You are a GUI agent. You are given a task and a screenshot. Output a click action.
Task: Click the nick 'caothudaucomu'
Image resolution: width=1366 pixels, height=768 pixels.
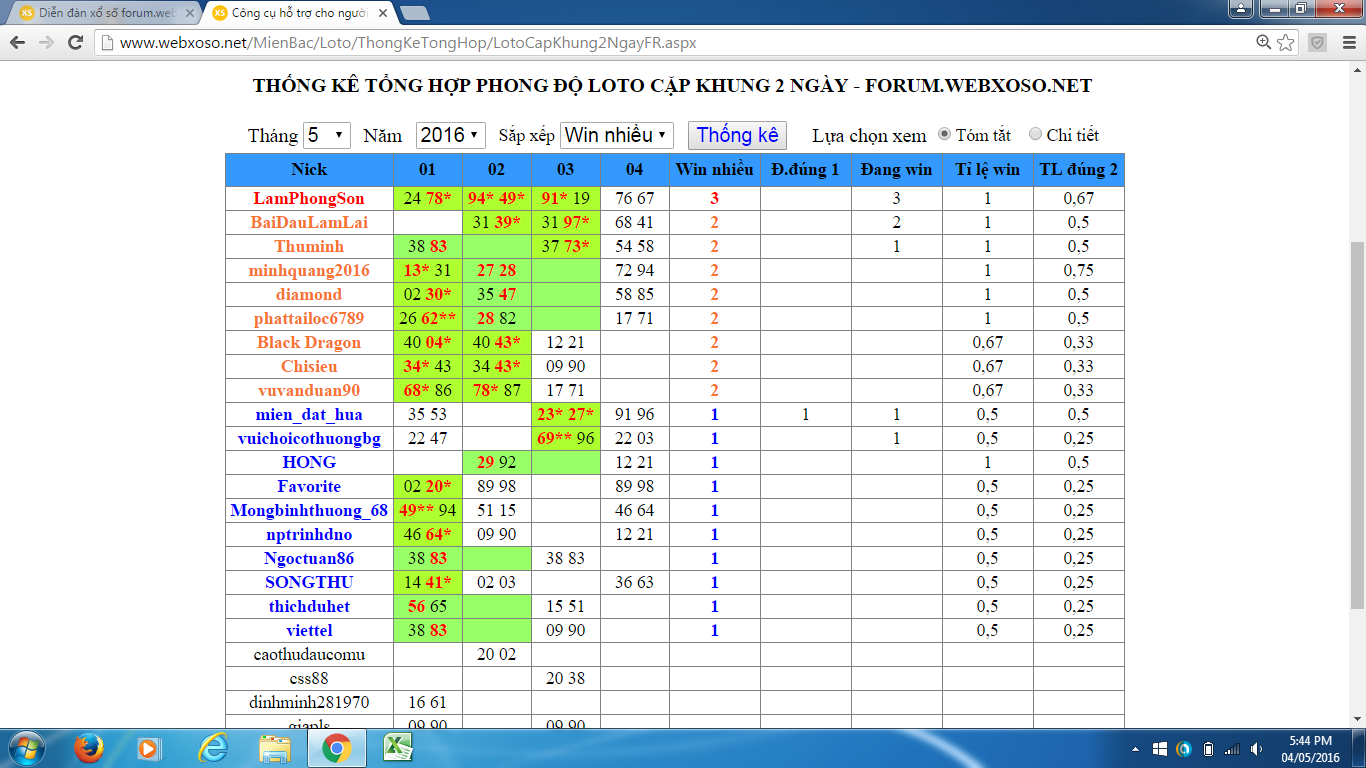pyautogui.click(x=309, y=654)
